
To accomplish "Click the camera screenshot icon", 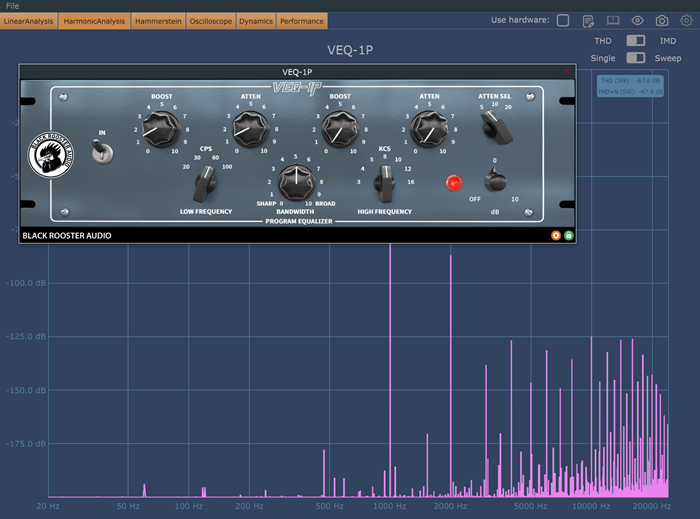I will click(662, 20).
